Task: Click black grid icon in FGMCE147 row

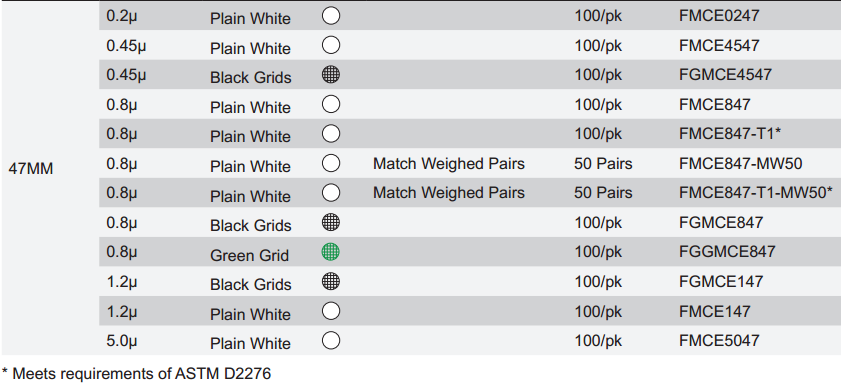Action: coord(331,281)
